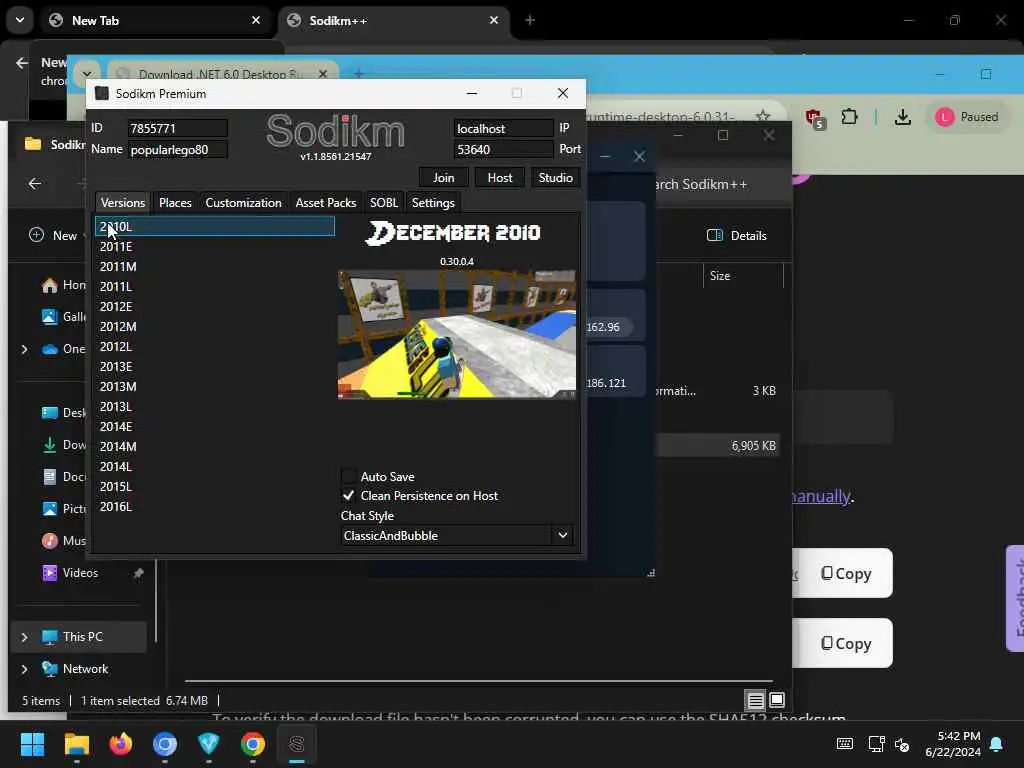Select version 2014E
The width and height of the screenshot is (1024, 768).
215,426
